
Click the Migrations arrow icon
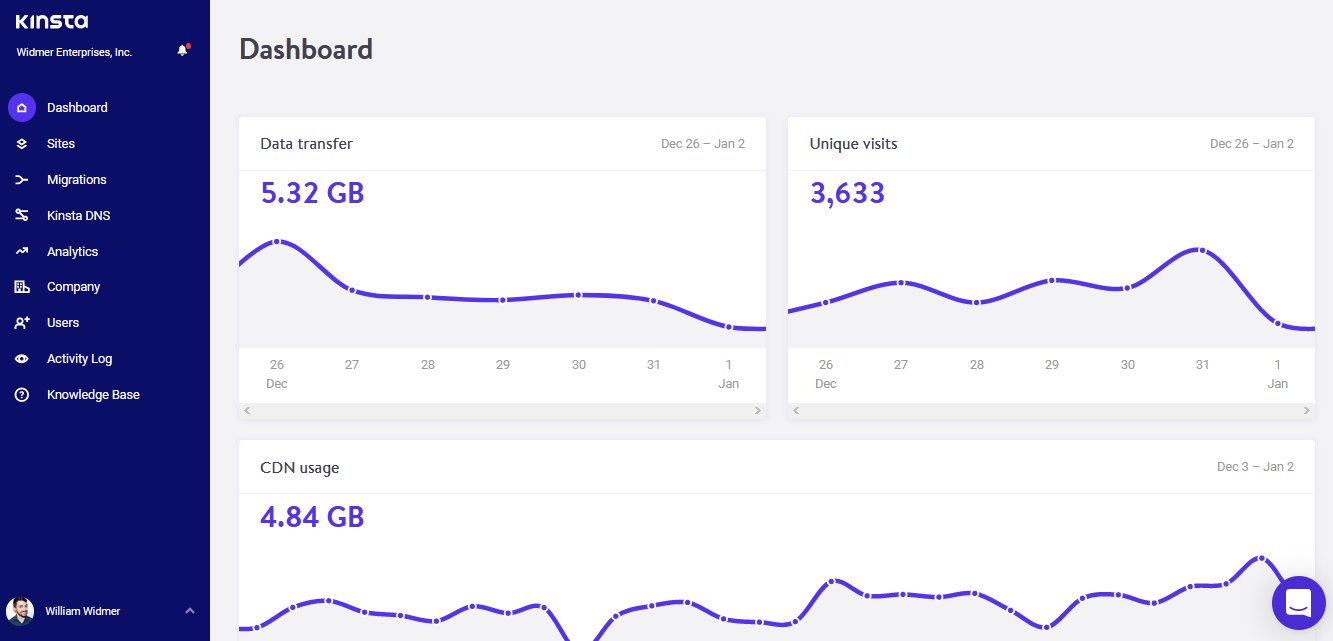pyautogui.click(x=22, y=180)
